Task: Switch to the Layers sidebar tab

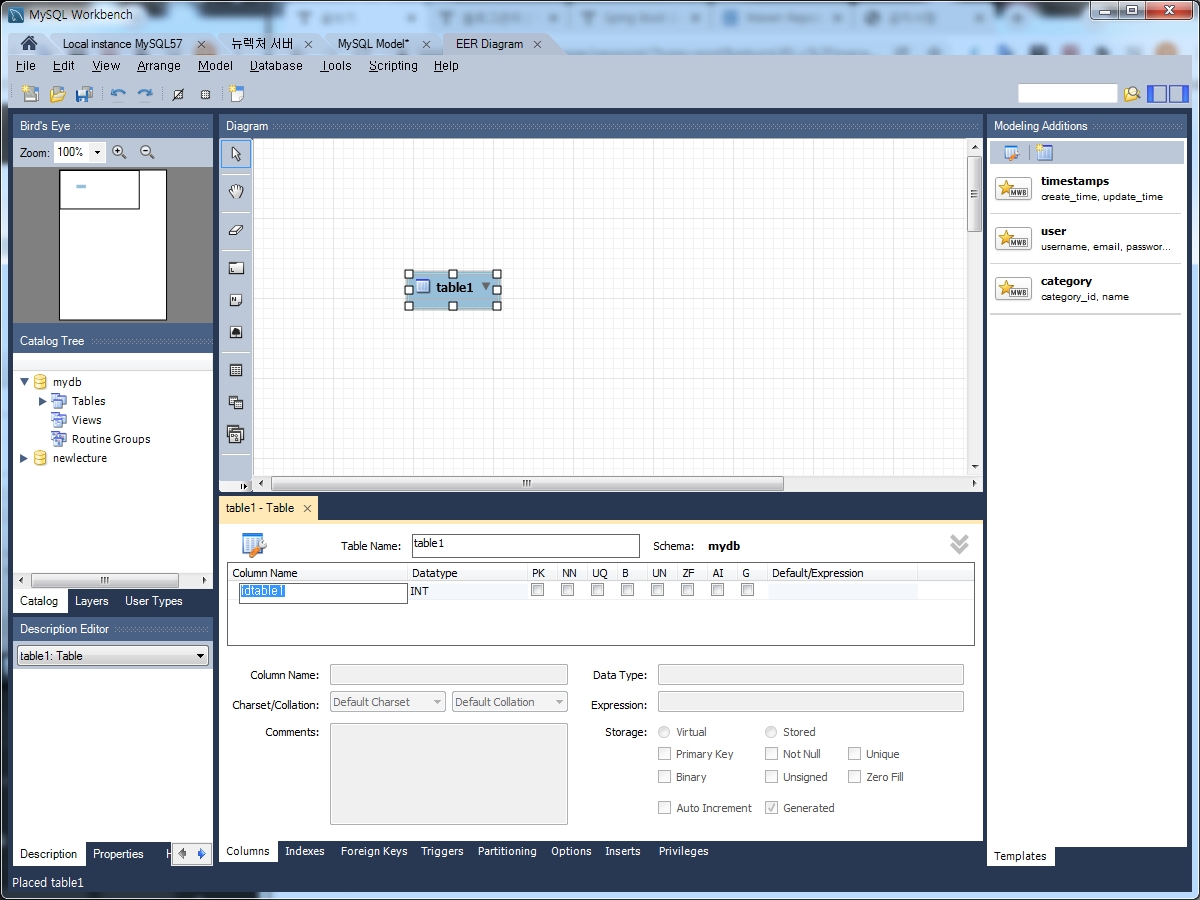Action: [x=91, y=601]
